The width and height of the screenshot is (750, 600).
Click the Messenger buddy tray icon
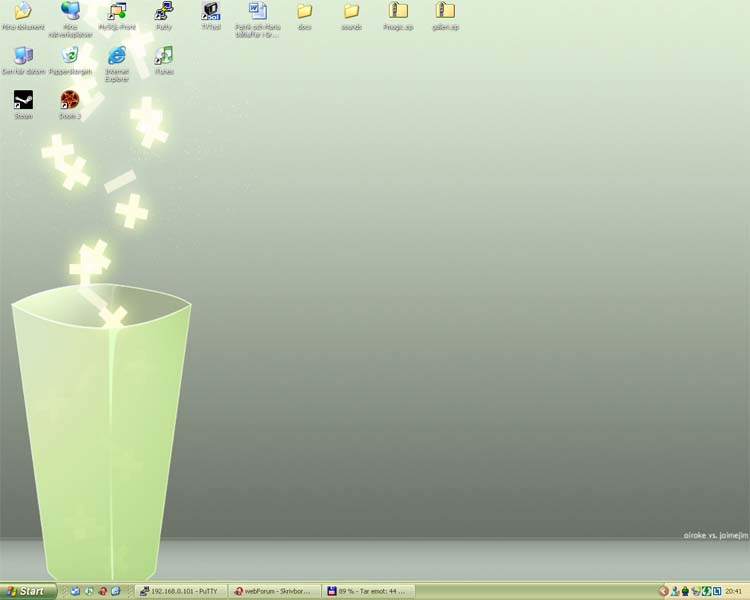click(675, 591)
